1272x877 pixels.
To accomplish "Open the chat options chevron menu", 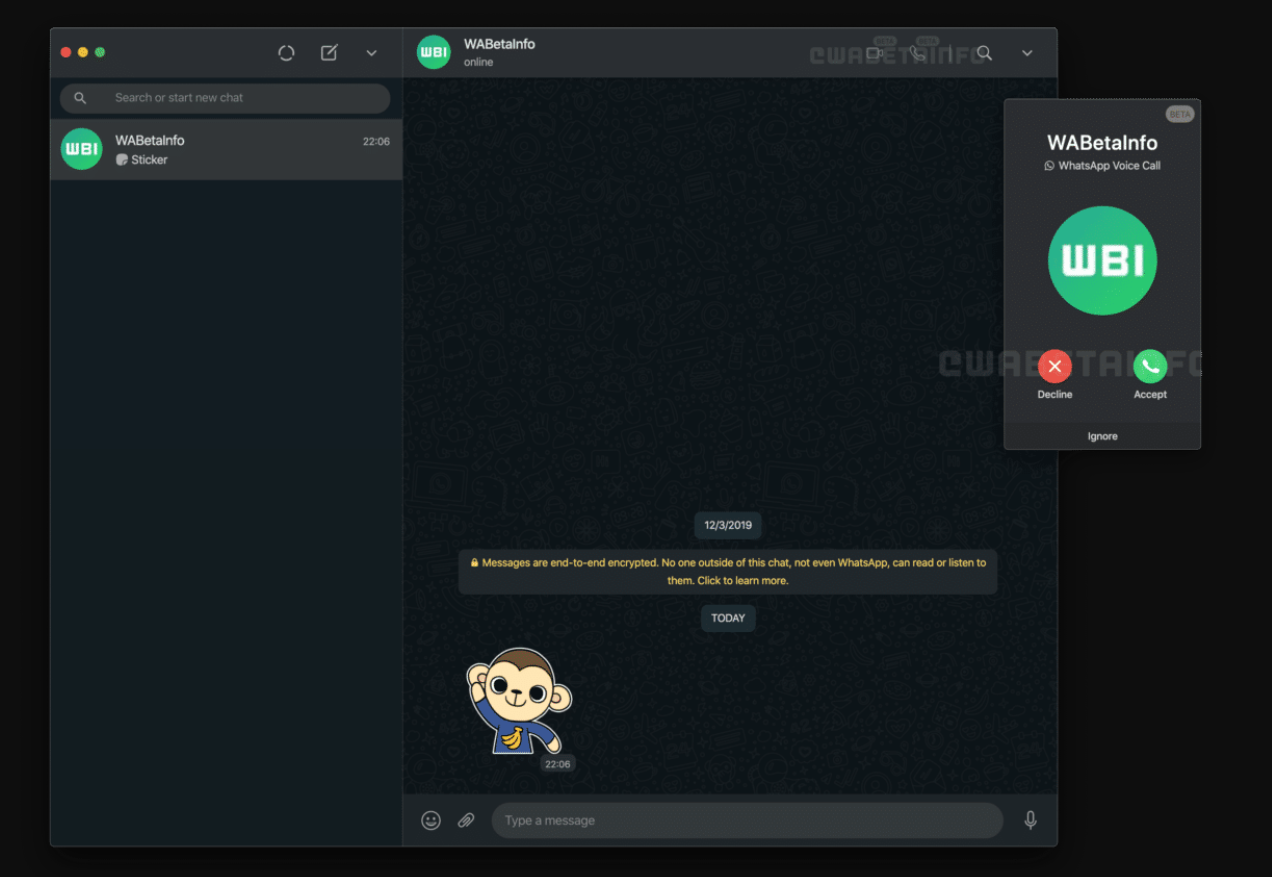I will (1027, 53).
